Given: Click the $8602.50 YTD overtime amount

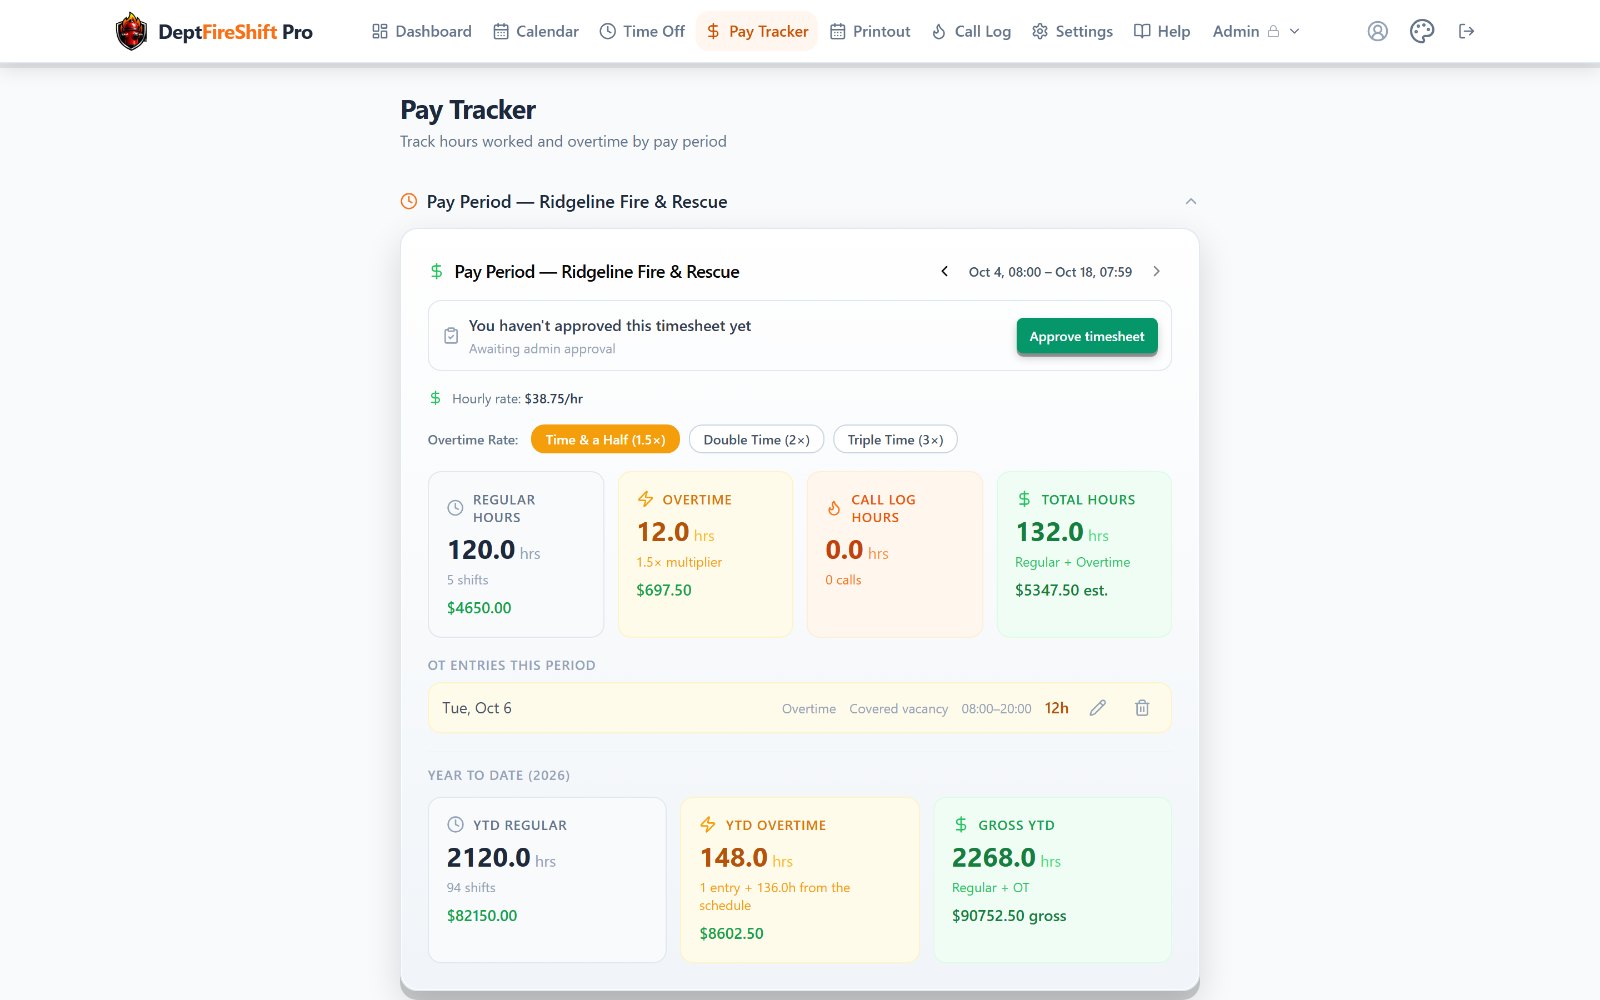Looking at the screenshot, I should [x=731, y=934].
